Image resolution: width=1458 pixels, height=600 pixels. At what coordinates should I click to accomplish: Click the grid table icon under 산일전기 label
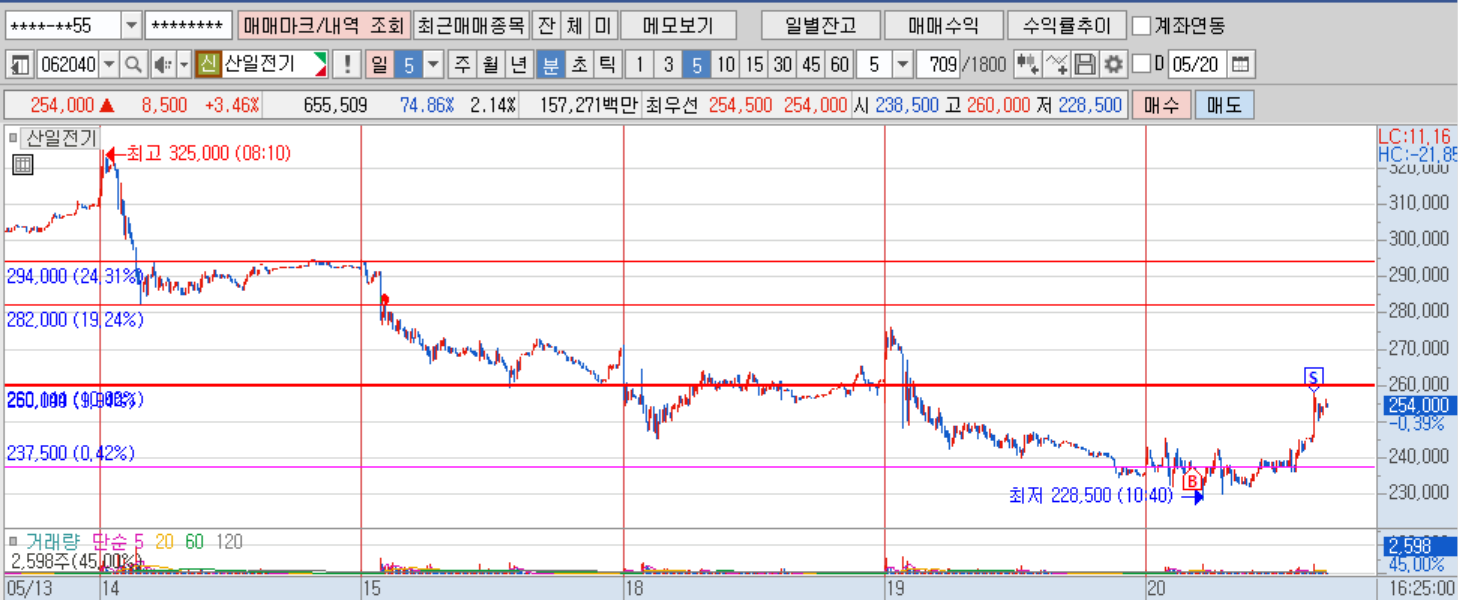(22, 165)
